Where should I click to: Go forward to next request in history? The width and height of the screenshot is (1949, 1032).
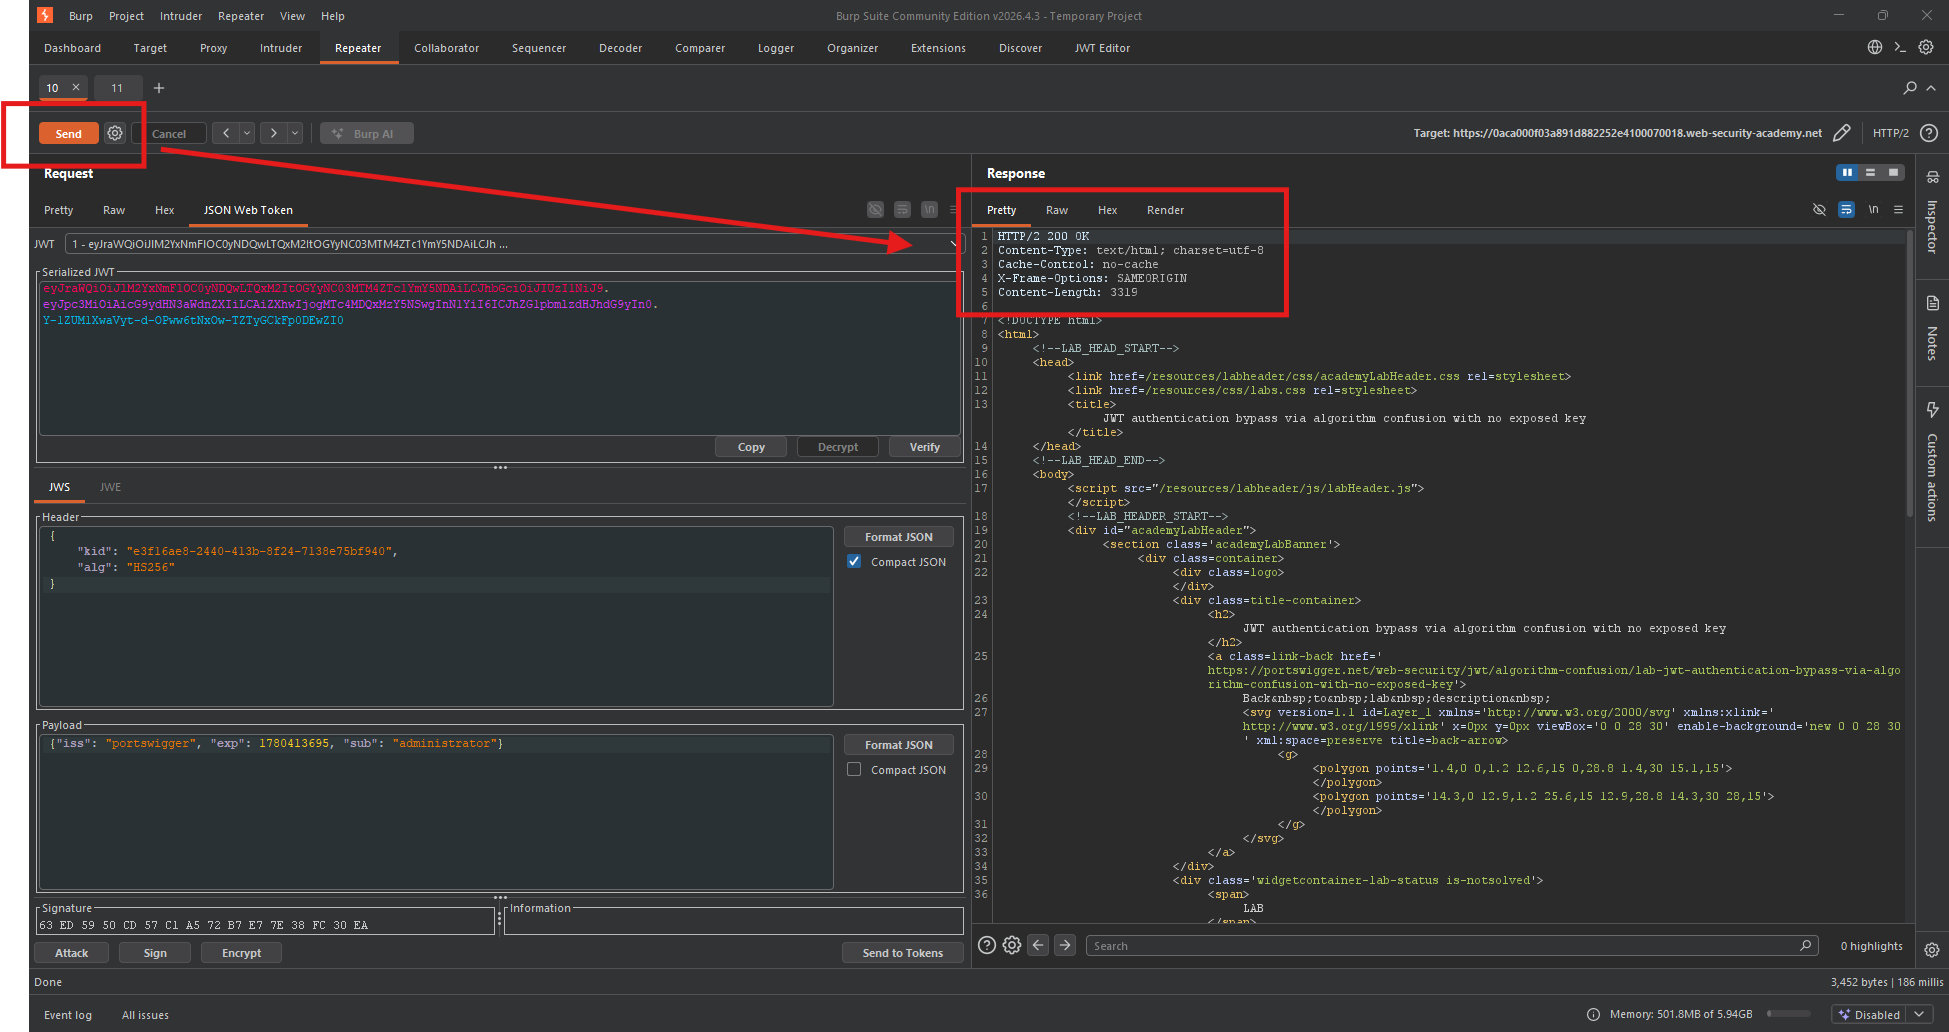pyautogui.click(x=274, y=133)
